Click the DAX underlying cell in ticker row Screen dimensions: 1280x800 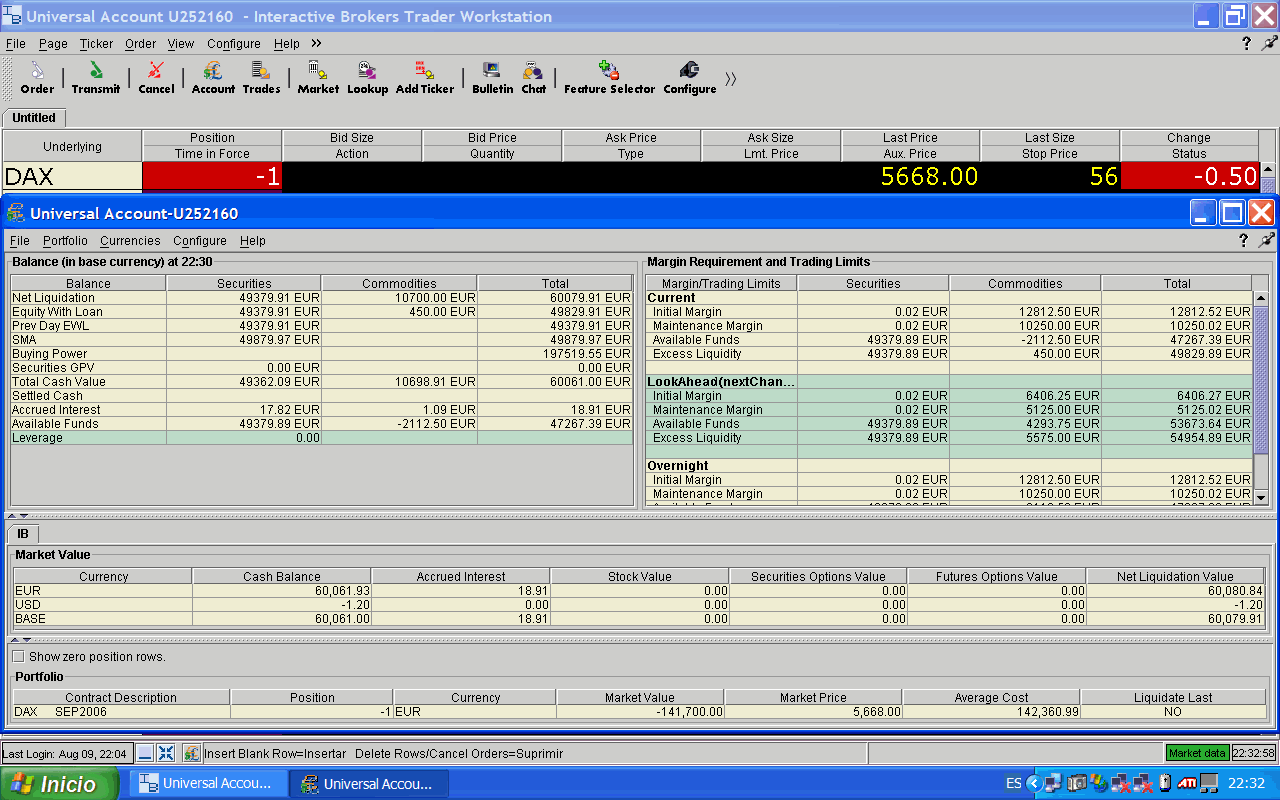(x=72, y=177)
